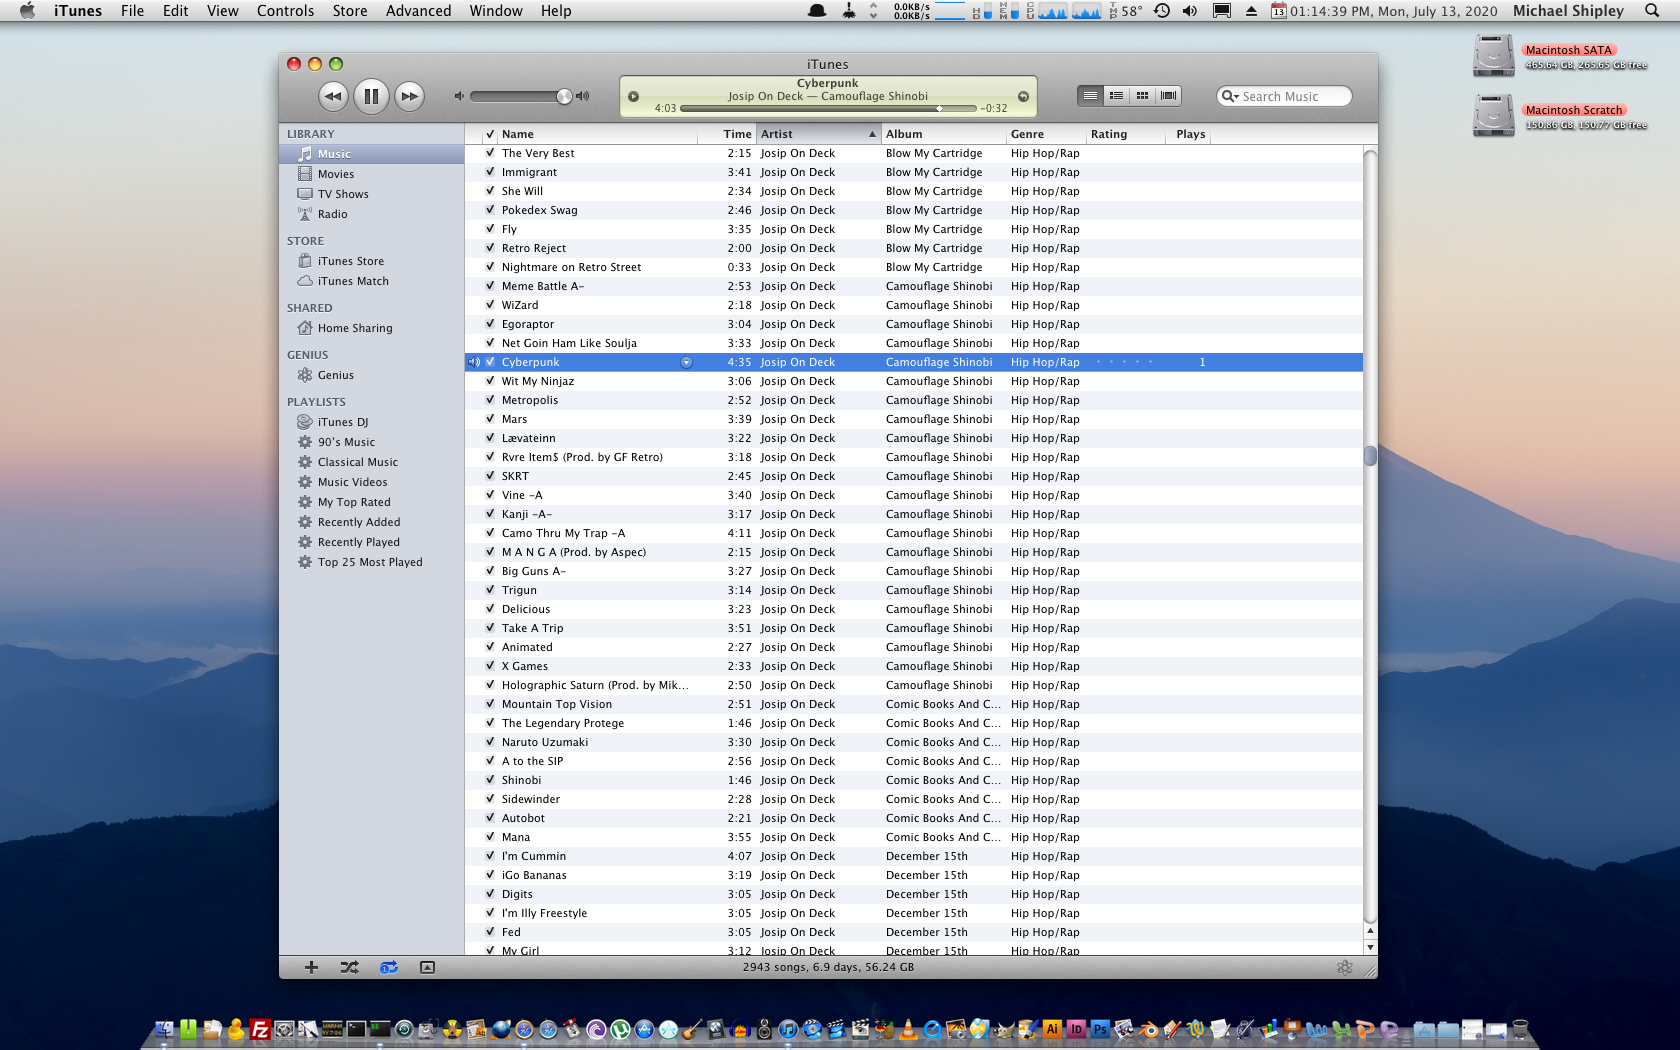
Task: Open the Store menu
Action: (350, 11)
